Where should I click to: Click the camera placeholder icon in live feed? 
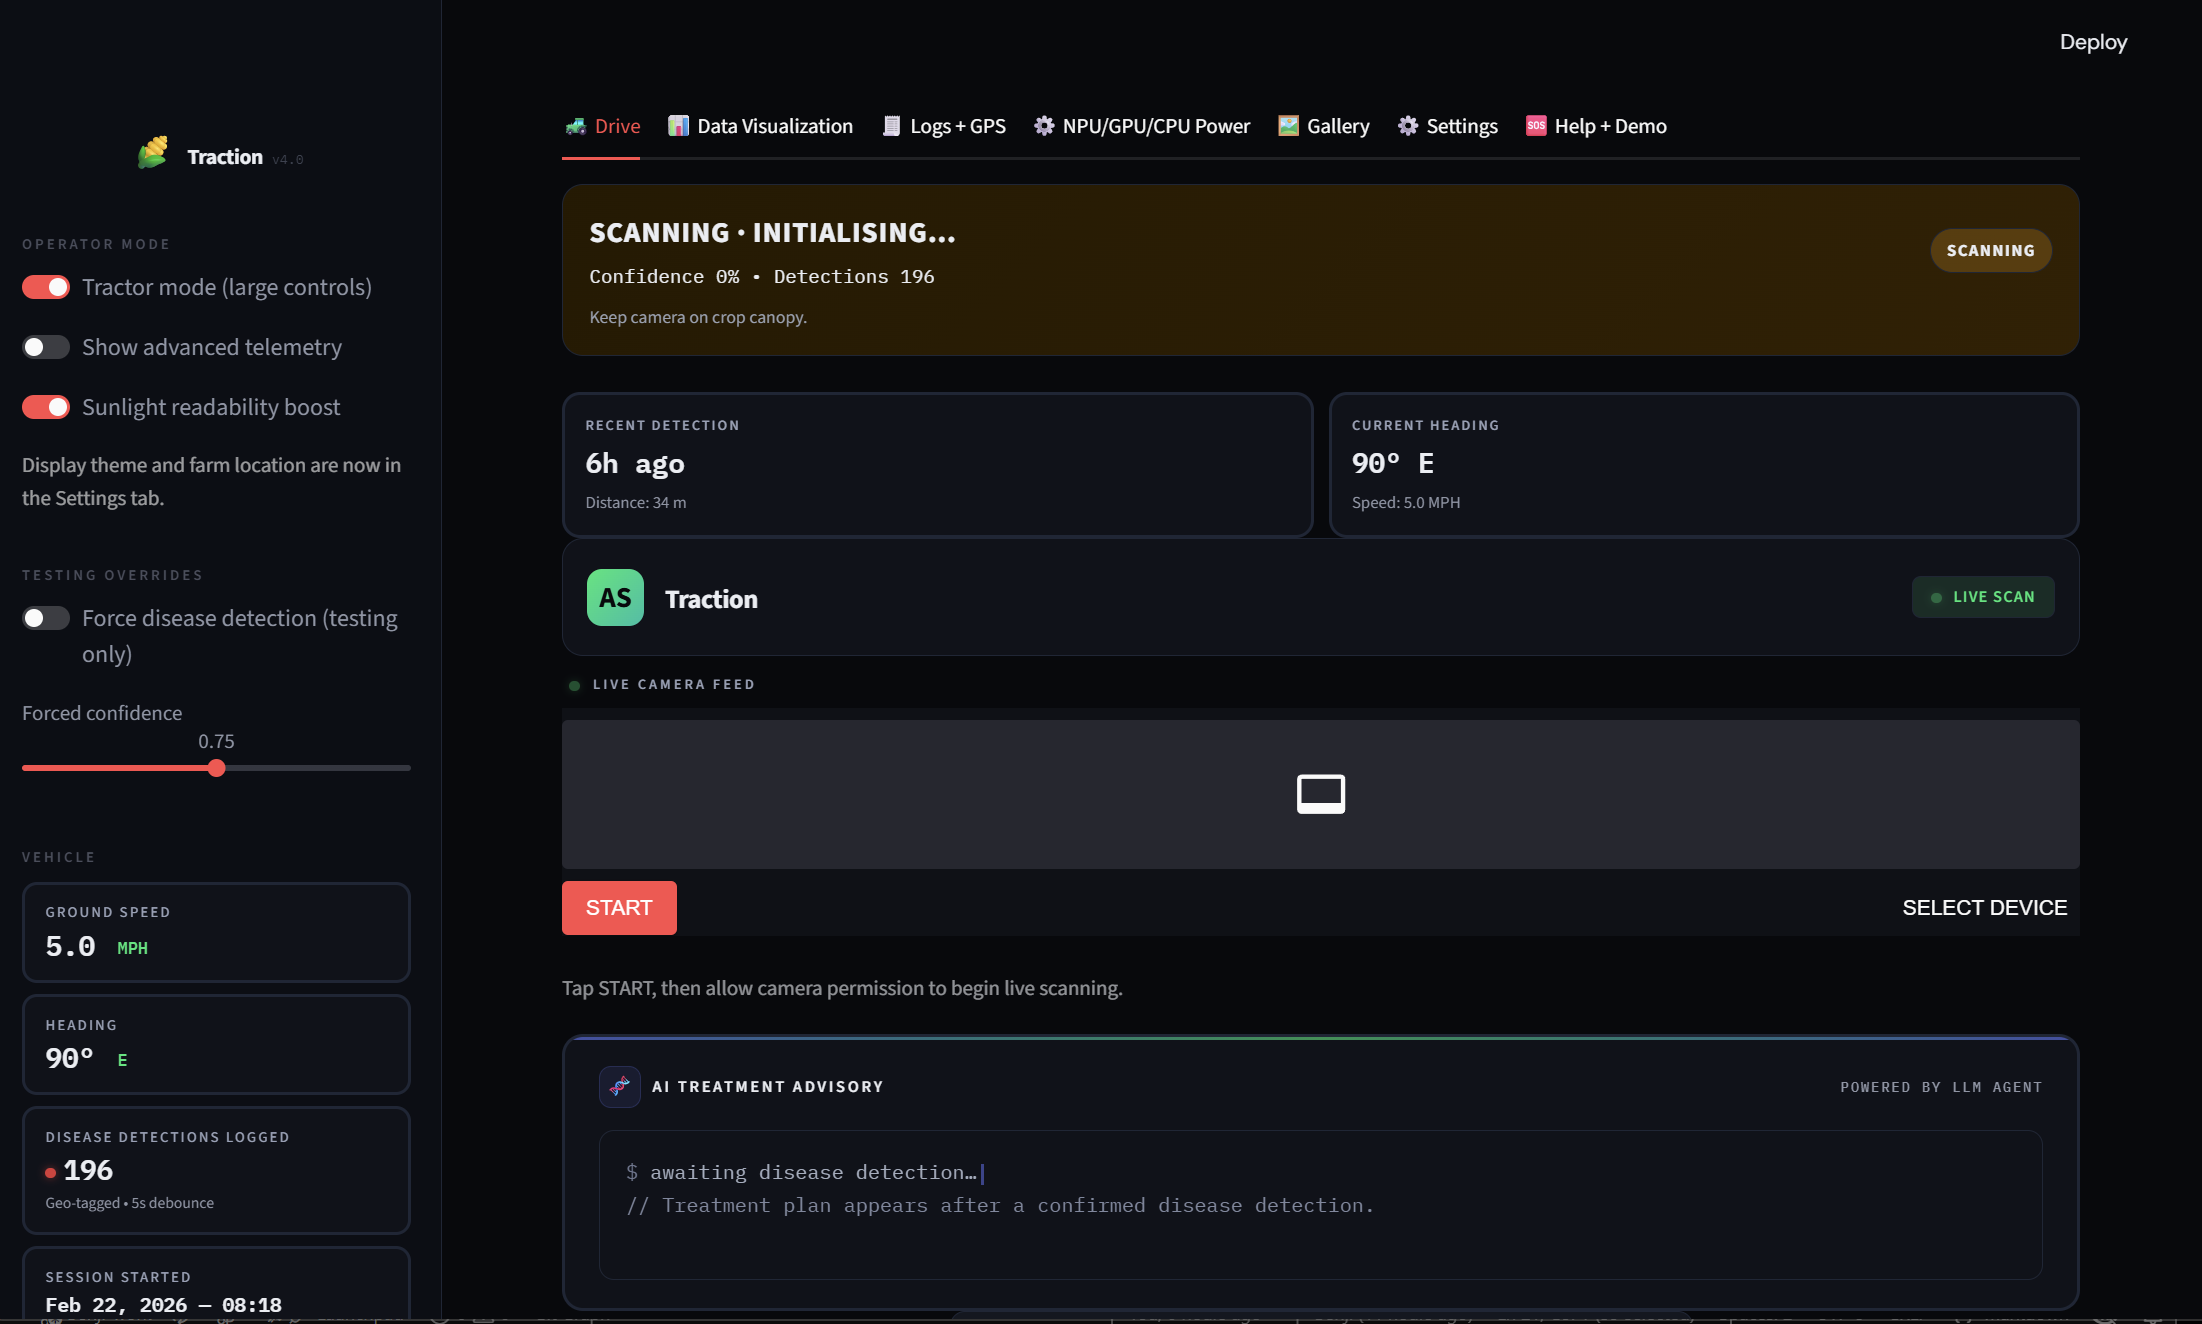tap(1320, 794)
